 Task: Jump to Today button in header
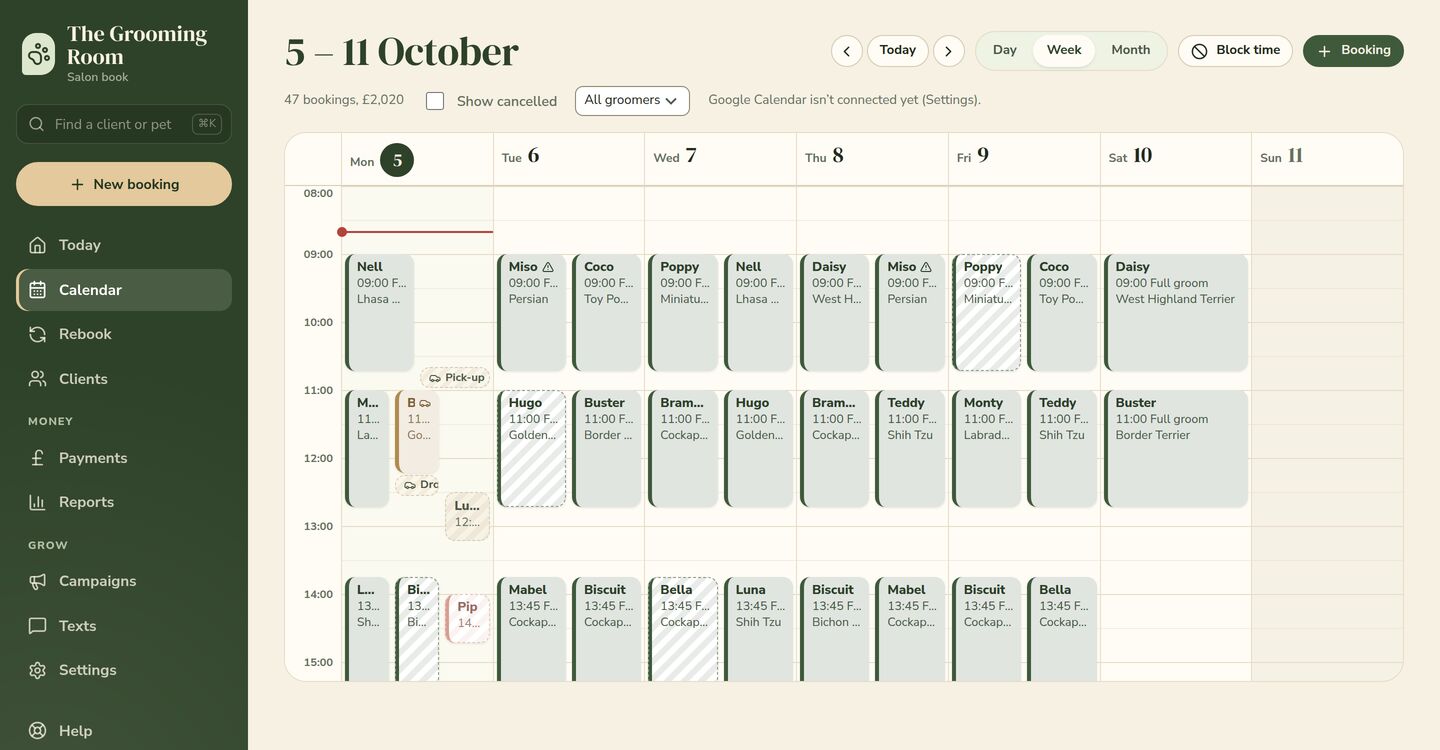click(898, 50)
